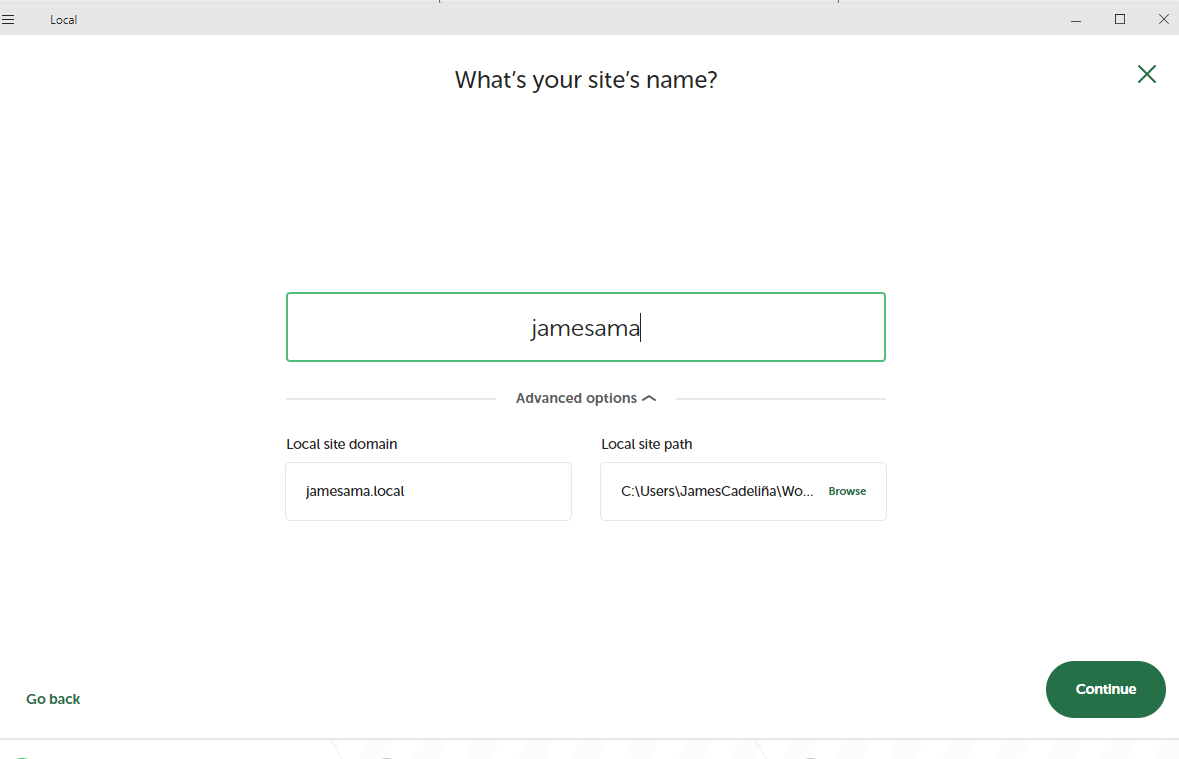
Task: Select the C:\Users\JamesCadeliña path text
Action: point(717,491)
